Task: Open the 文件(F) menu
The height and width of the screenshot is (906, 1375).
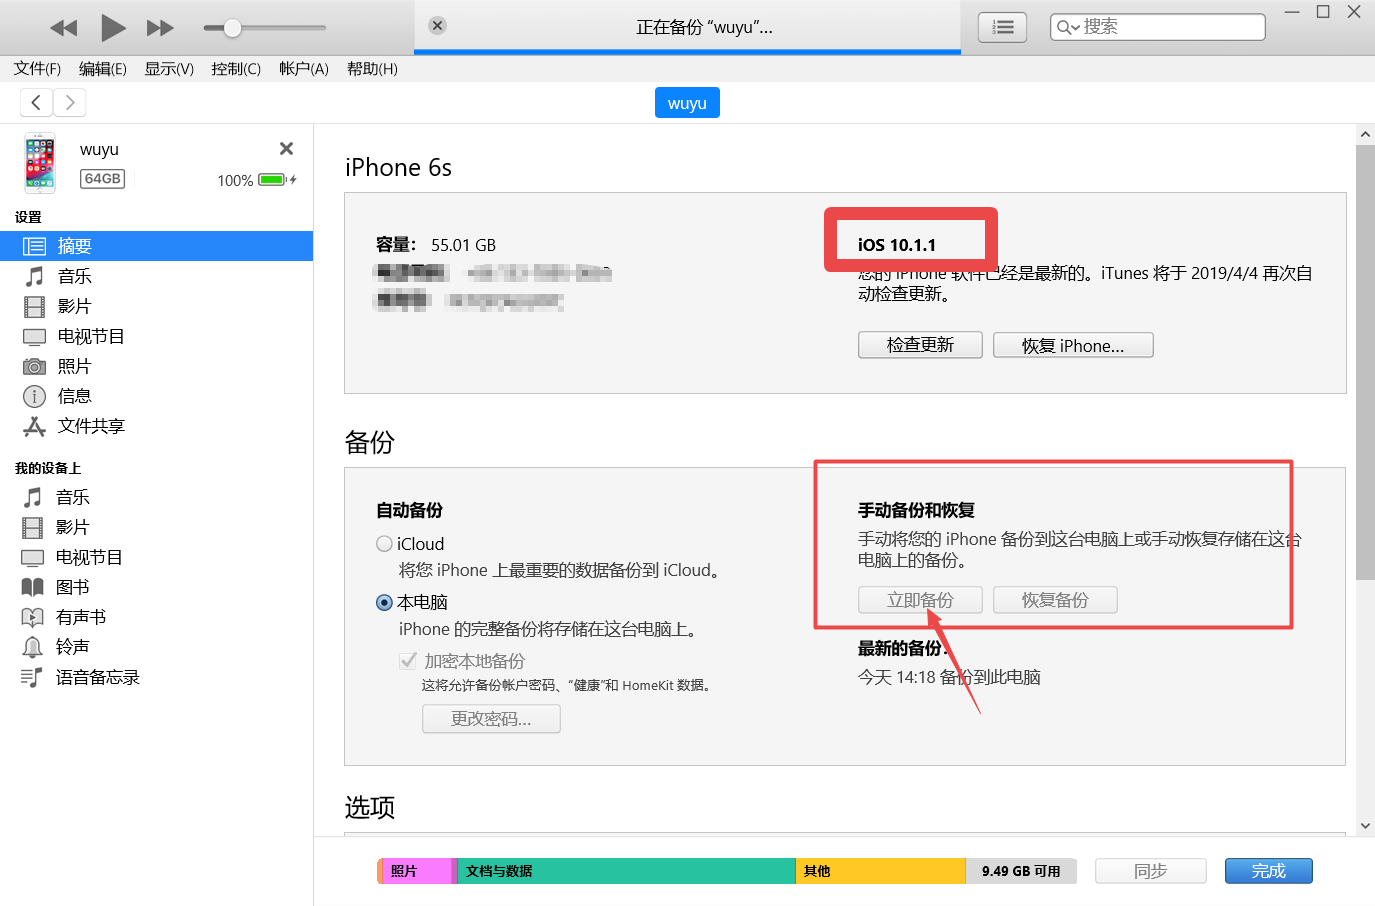Action: click(x=37, y=69)
